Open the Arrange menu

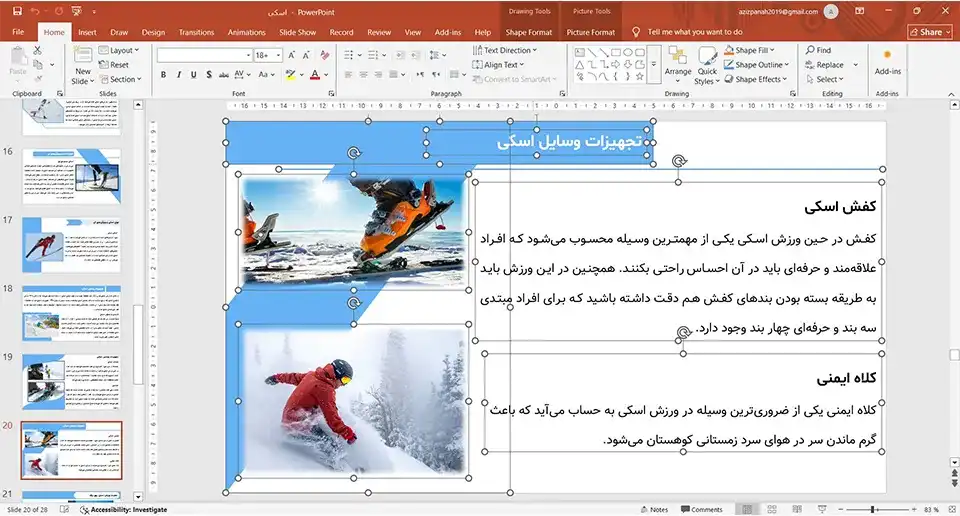(x=678, y=64)
